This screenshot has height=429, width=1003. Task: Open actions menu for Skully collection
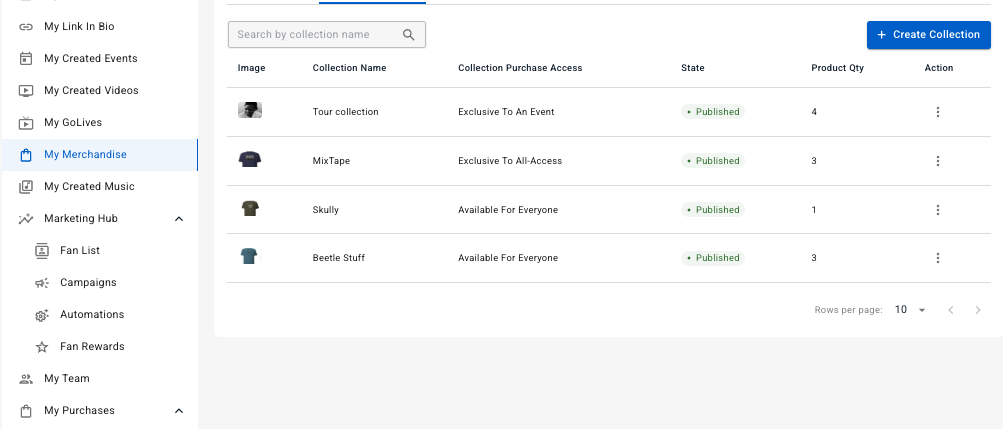[x=937, y=210]
